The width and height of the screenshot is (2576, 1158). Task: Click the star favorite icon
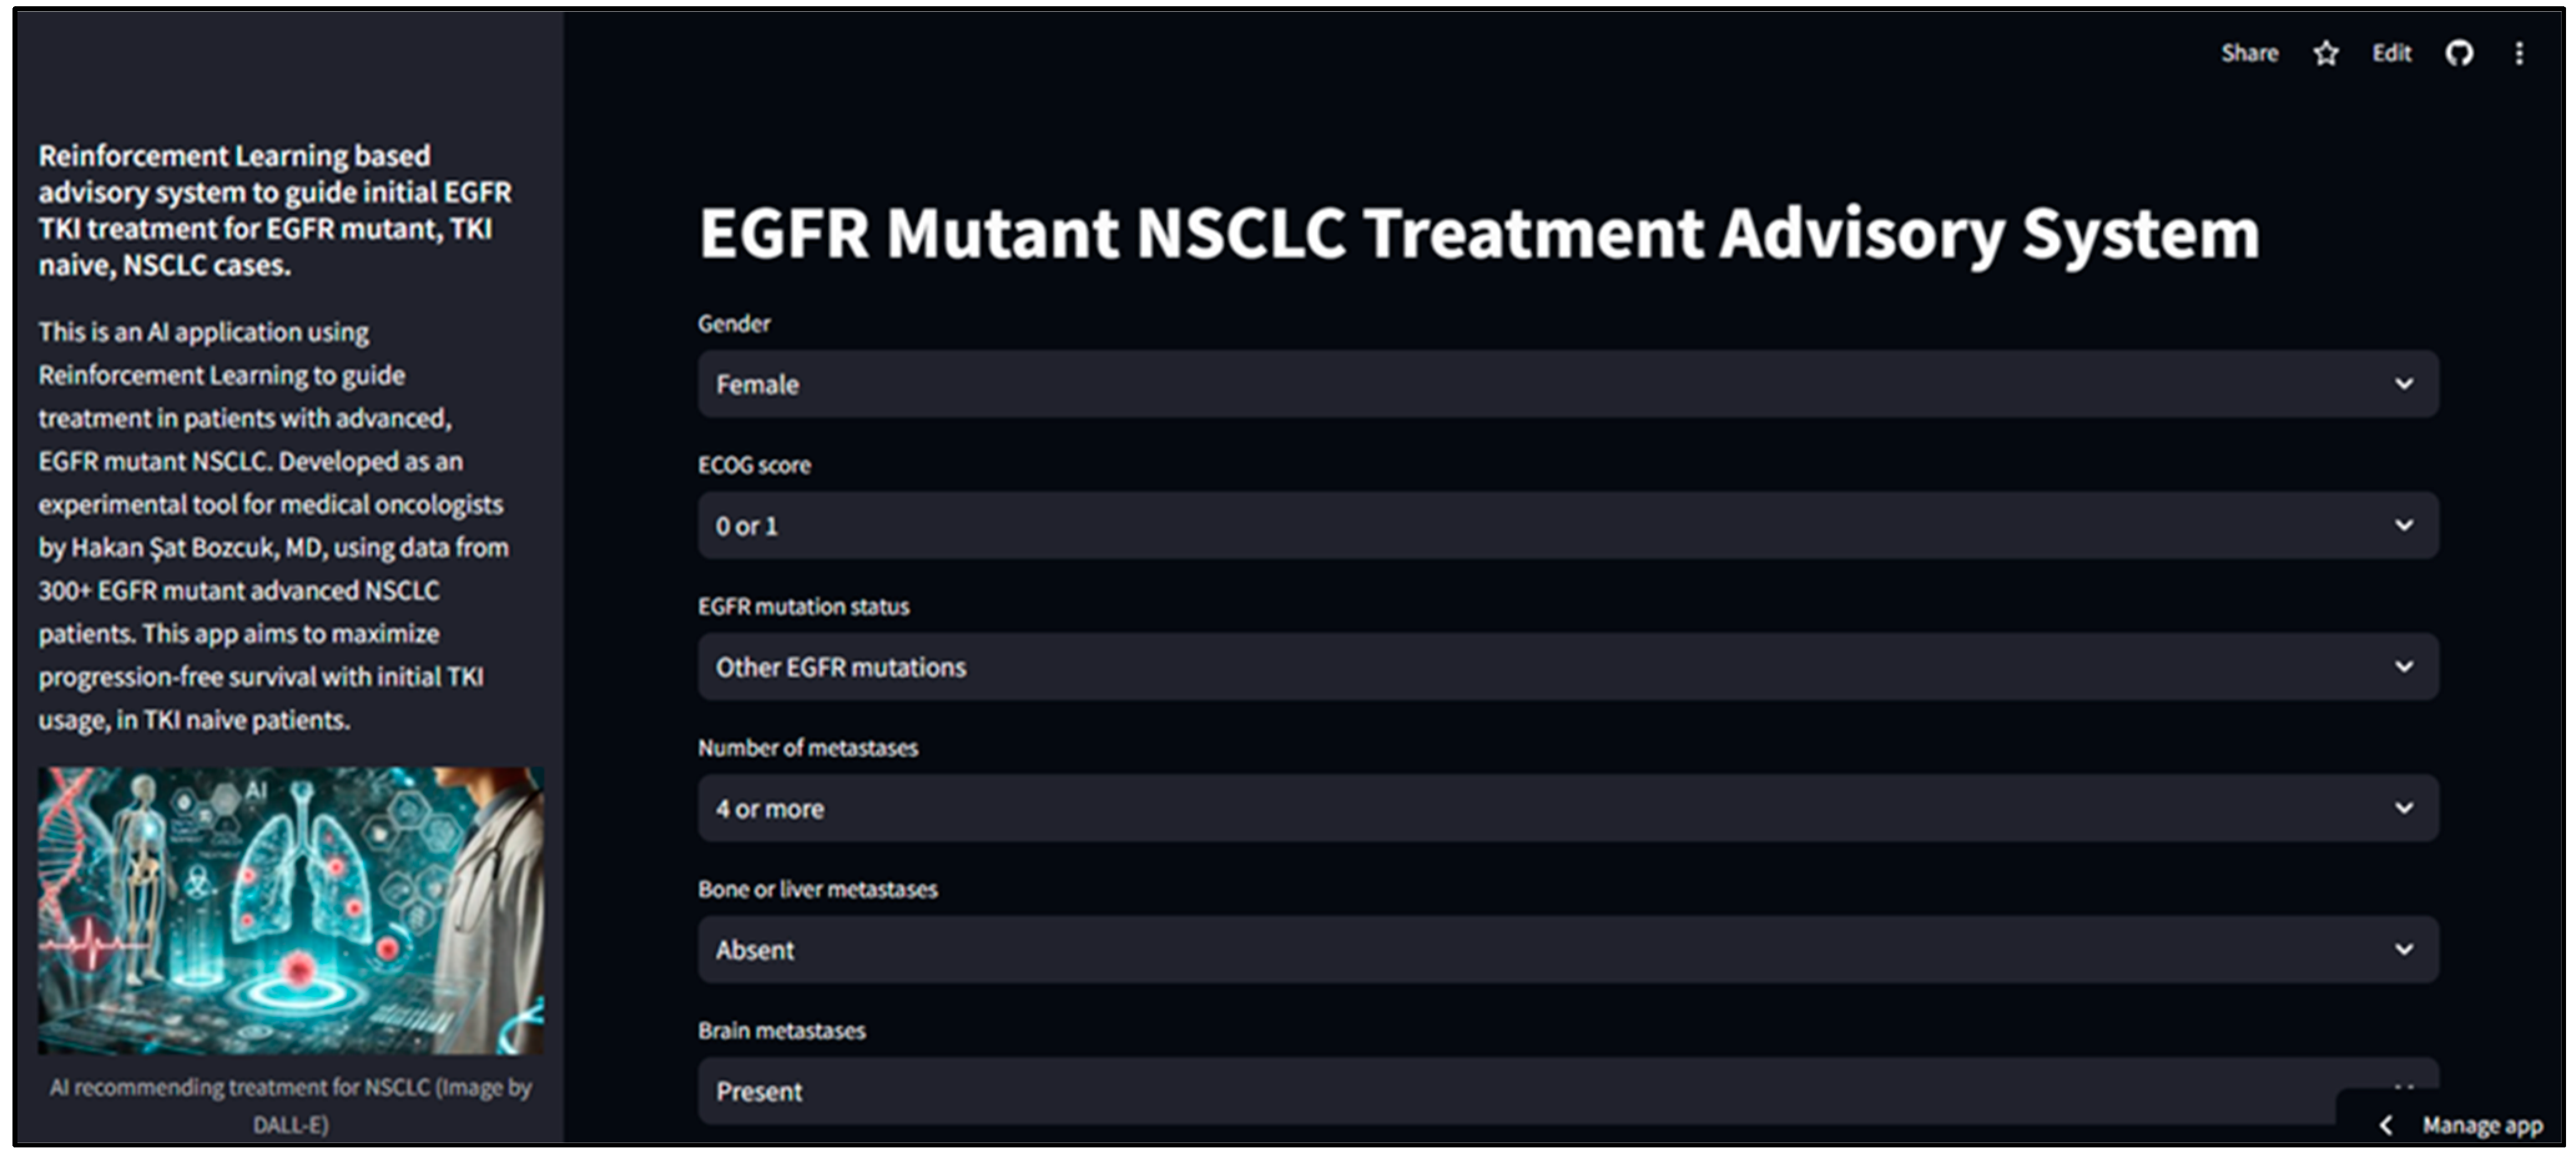coord(2326,53)
